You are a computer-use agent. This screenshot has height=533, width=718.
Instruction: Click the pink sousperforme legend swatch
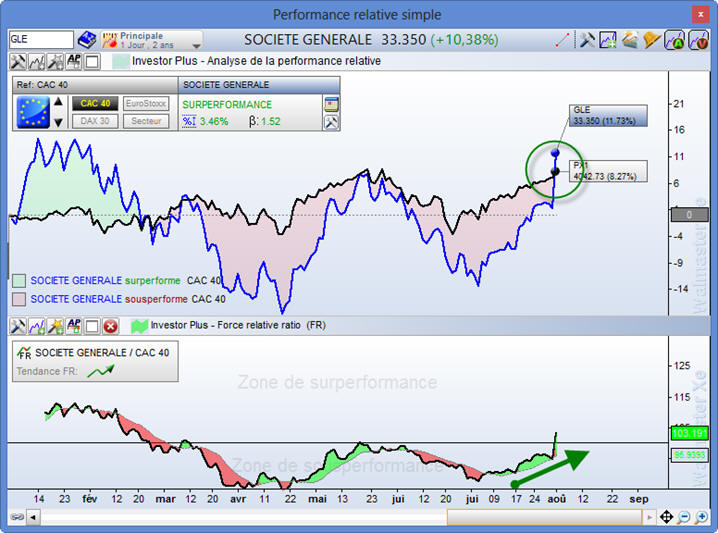pyautogui.click(x=19, y=299)
